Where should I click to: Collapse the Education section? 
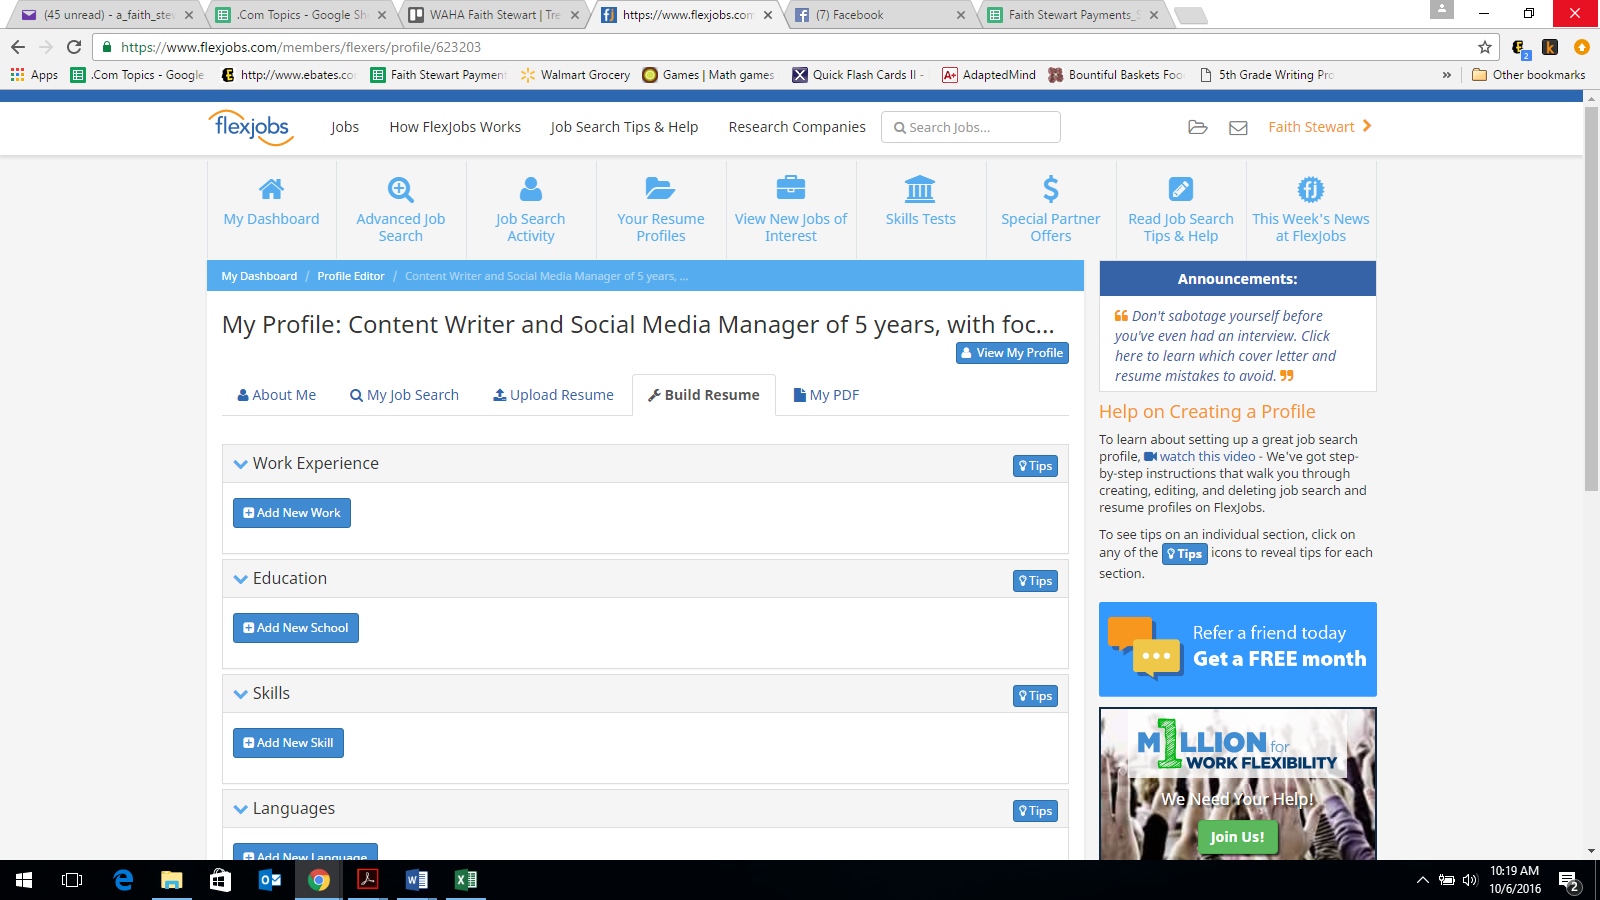[x=240, y=579]
